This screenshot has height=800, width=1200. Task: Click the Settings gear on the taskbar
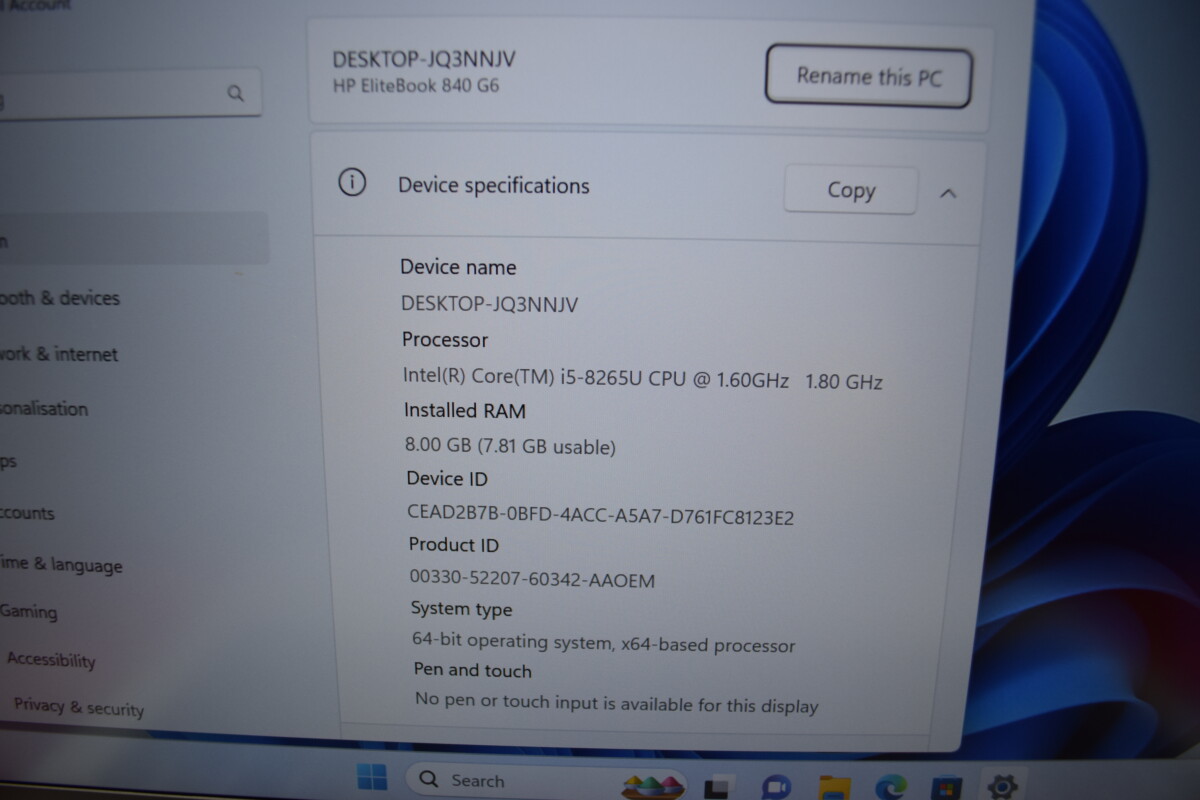click(x=1002, y=786)
